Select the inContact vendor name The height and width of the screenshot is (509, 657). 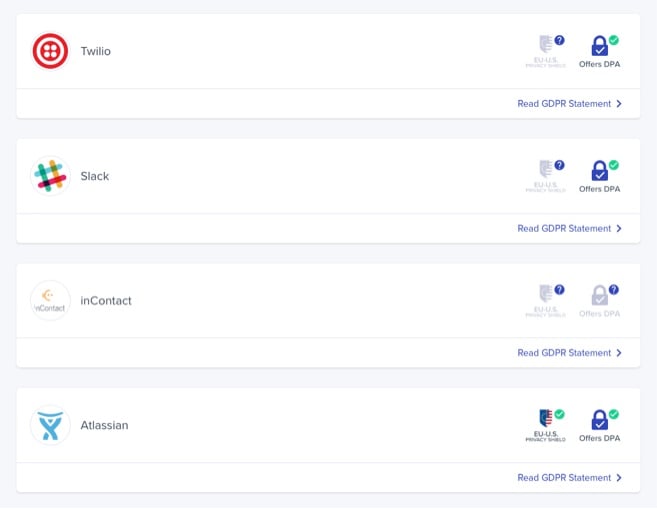106,300
